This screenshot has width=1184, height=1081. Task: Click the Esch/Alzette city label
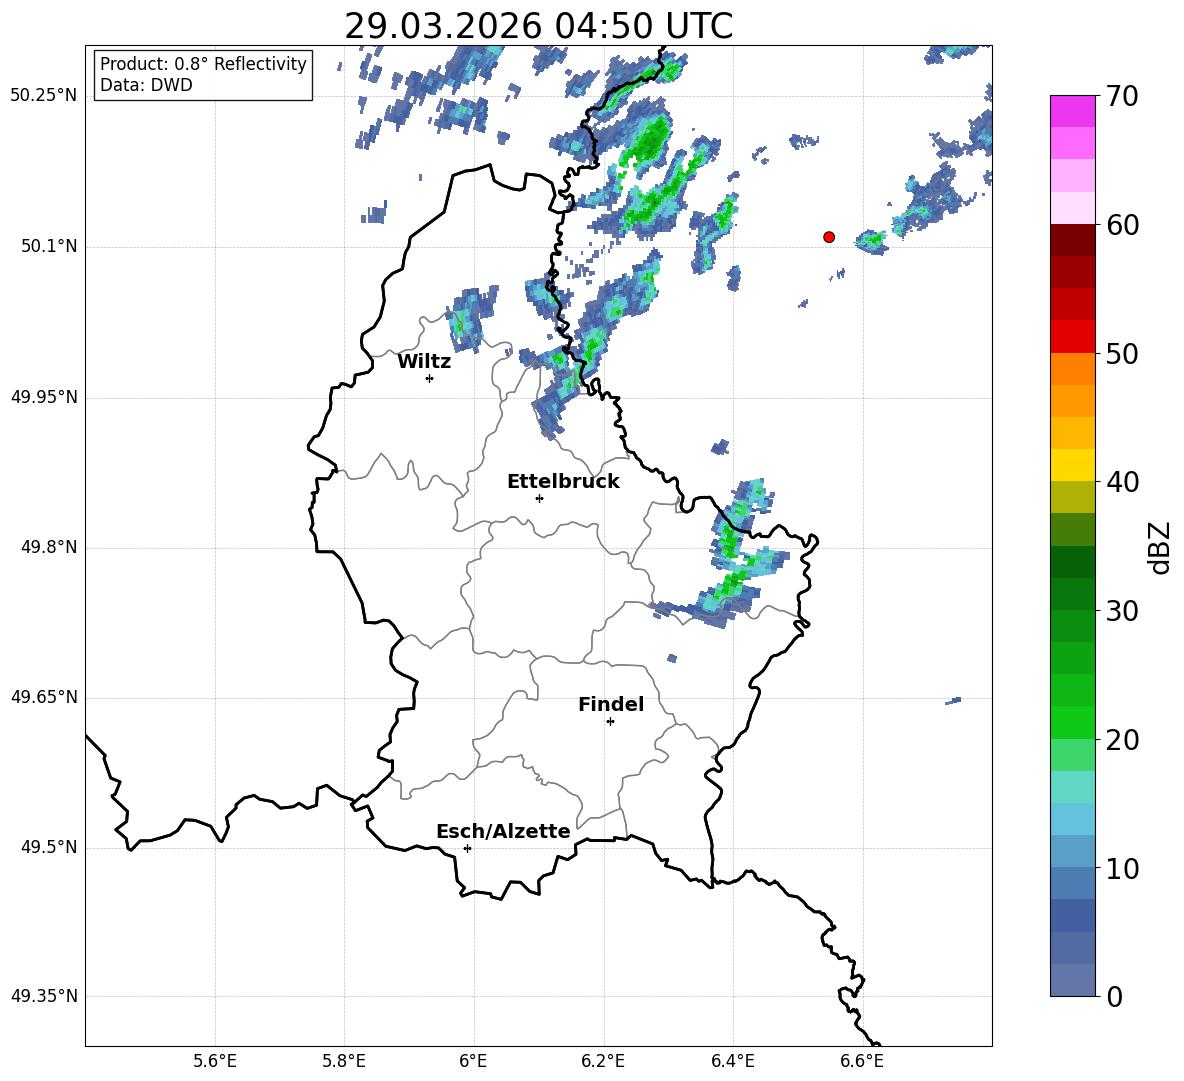point(503,832)
